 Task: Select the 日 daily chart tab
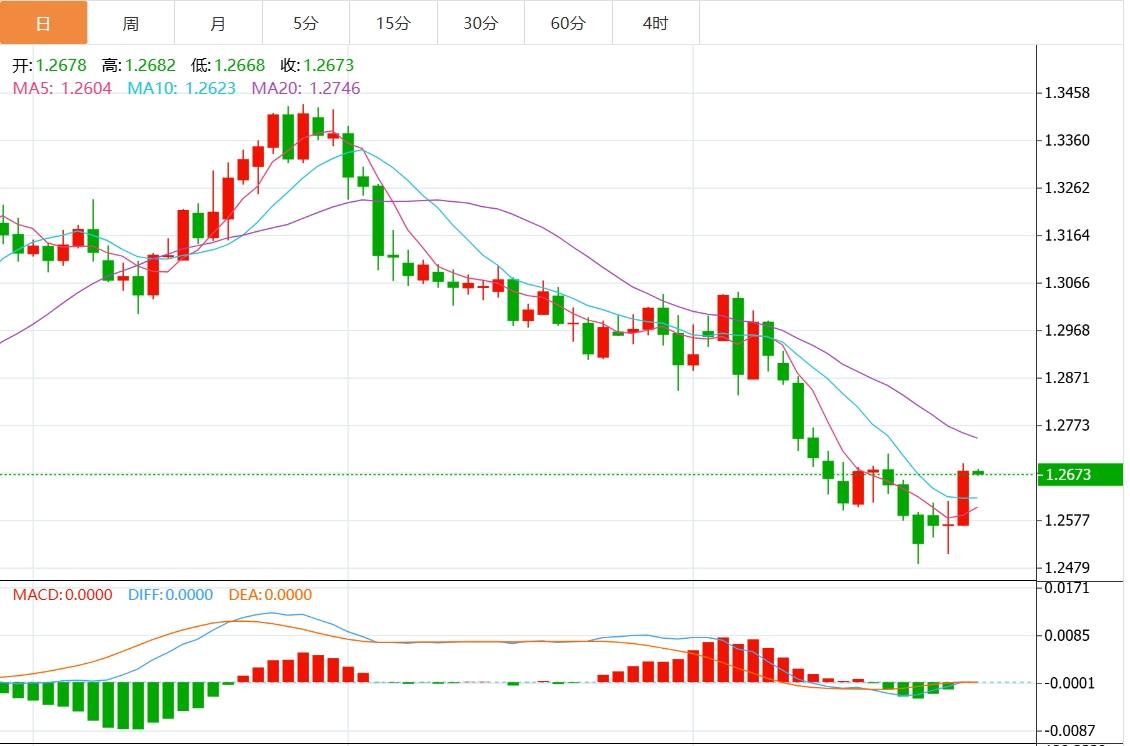tap(43, 23)
